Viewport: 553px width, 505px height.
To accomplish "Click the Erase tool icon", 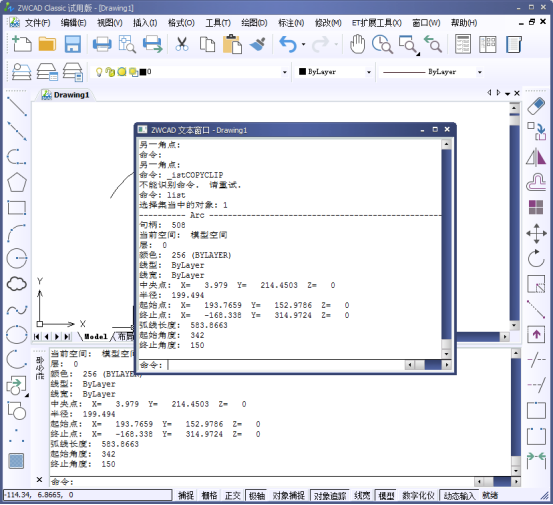I will 536,107.
